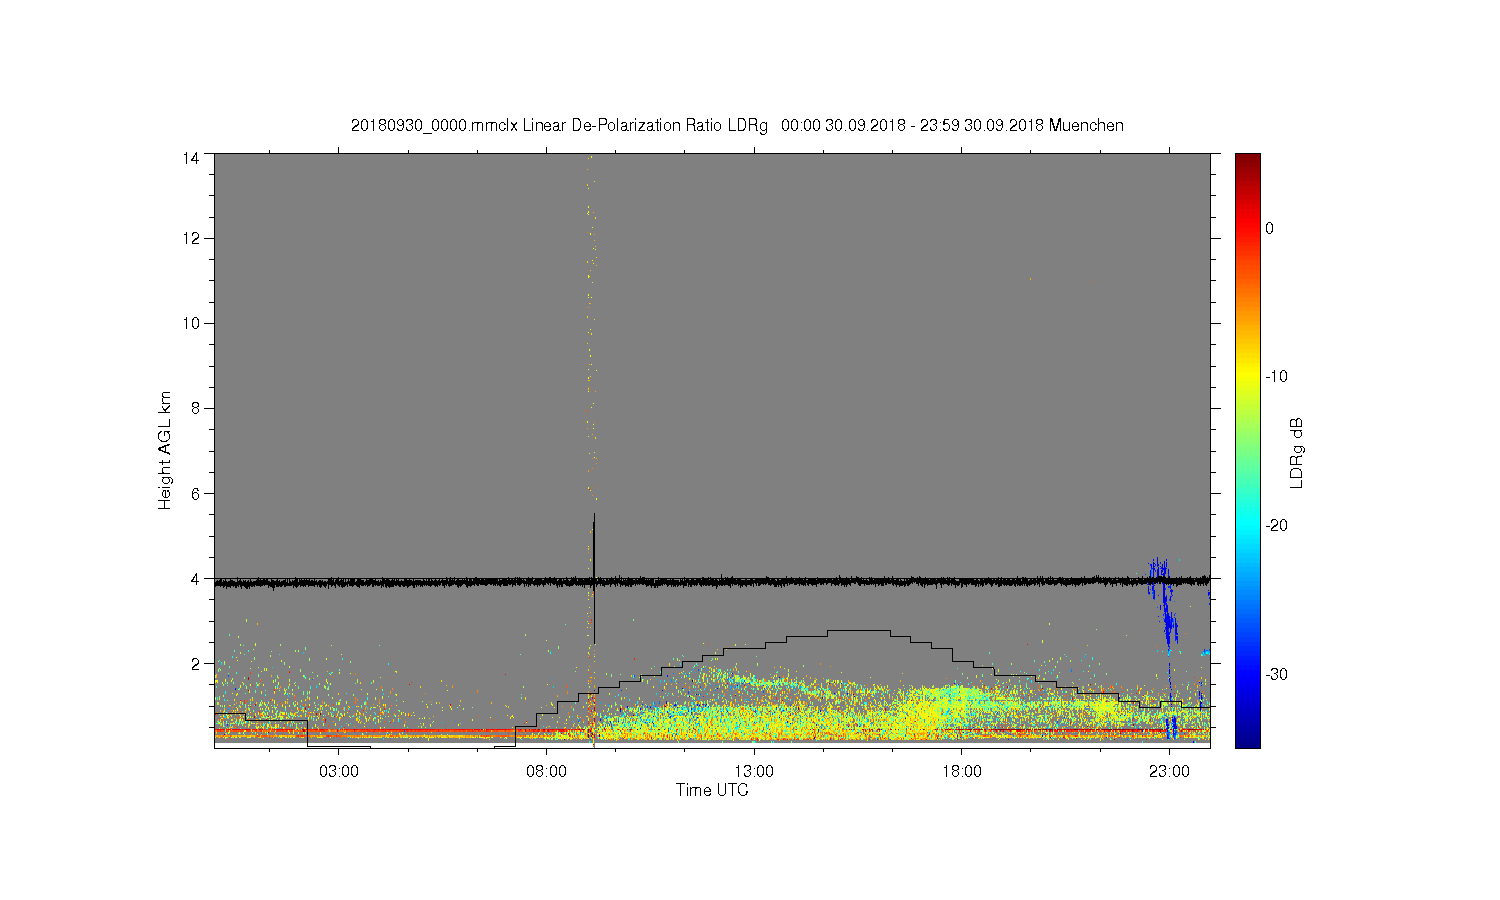Click the 14 km height tick label
The width and height of the screenshot is (1500, 900).
[190, 158]
